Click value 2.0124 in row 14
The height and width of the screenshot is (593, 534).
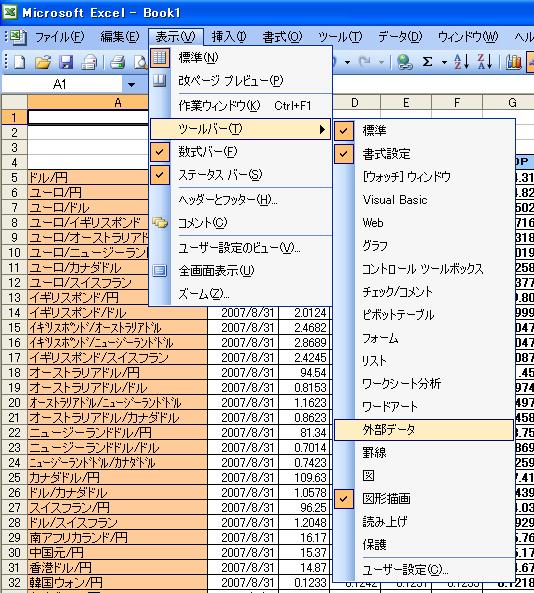coord(305,312)
